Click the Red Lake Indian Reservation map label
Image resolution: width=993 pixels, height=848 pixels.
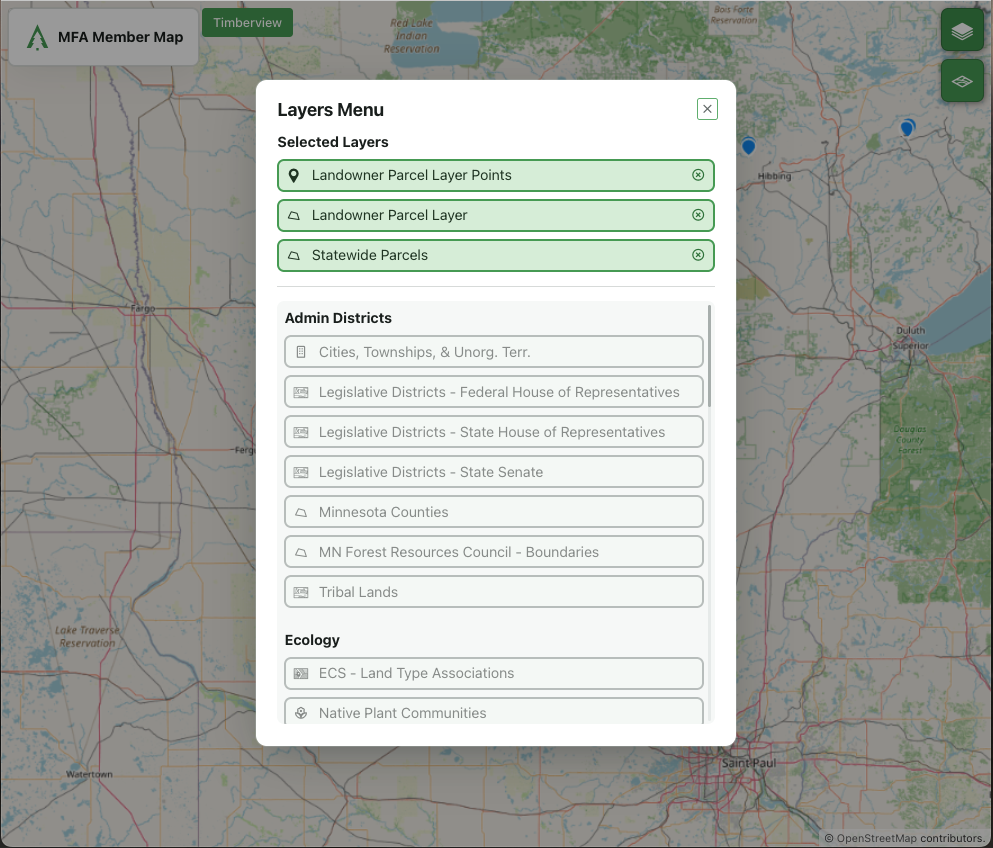pos(412,35)
